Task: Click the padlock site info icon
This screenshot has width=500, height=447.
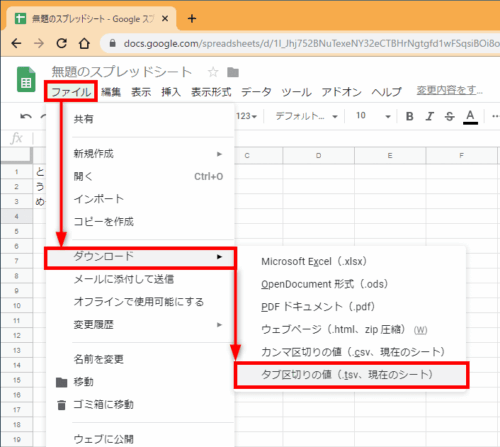Action: click(x=113, y=43)
